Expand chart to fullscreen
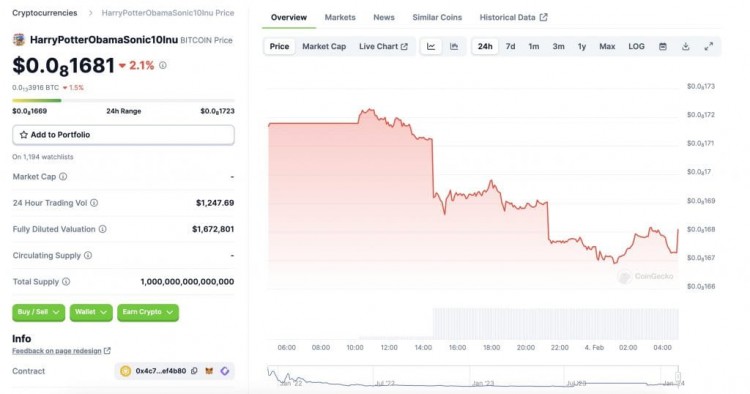 click(708, 46)
